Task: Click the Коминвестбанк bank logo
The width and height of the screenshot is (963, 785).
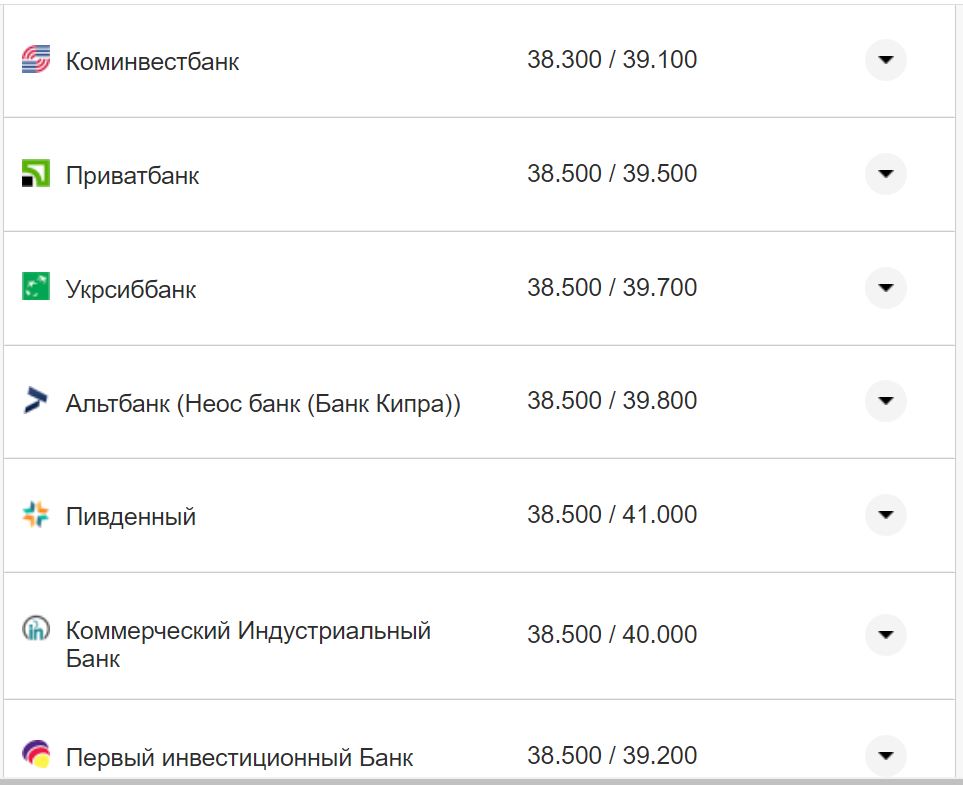Action: (x=35, y=60)
